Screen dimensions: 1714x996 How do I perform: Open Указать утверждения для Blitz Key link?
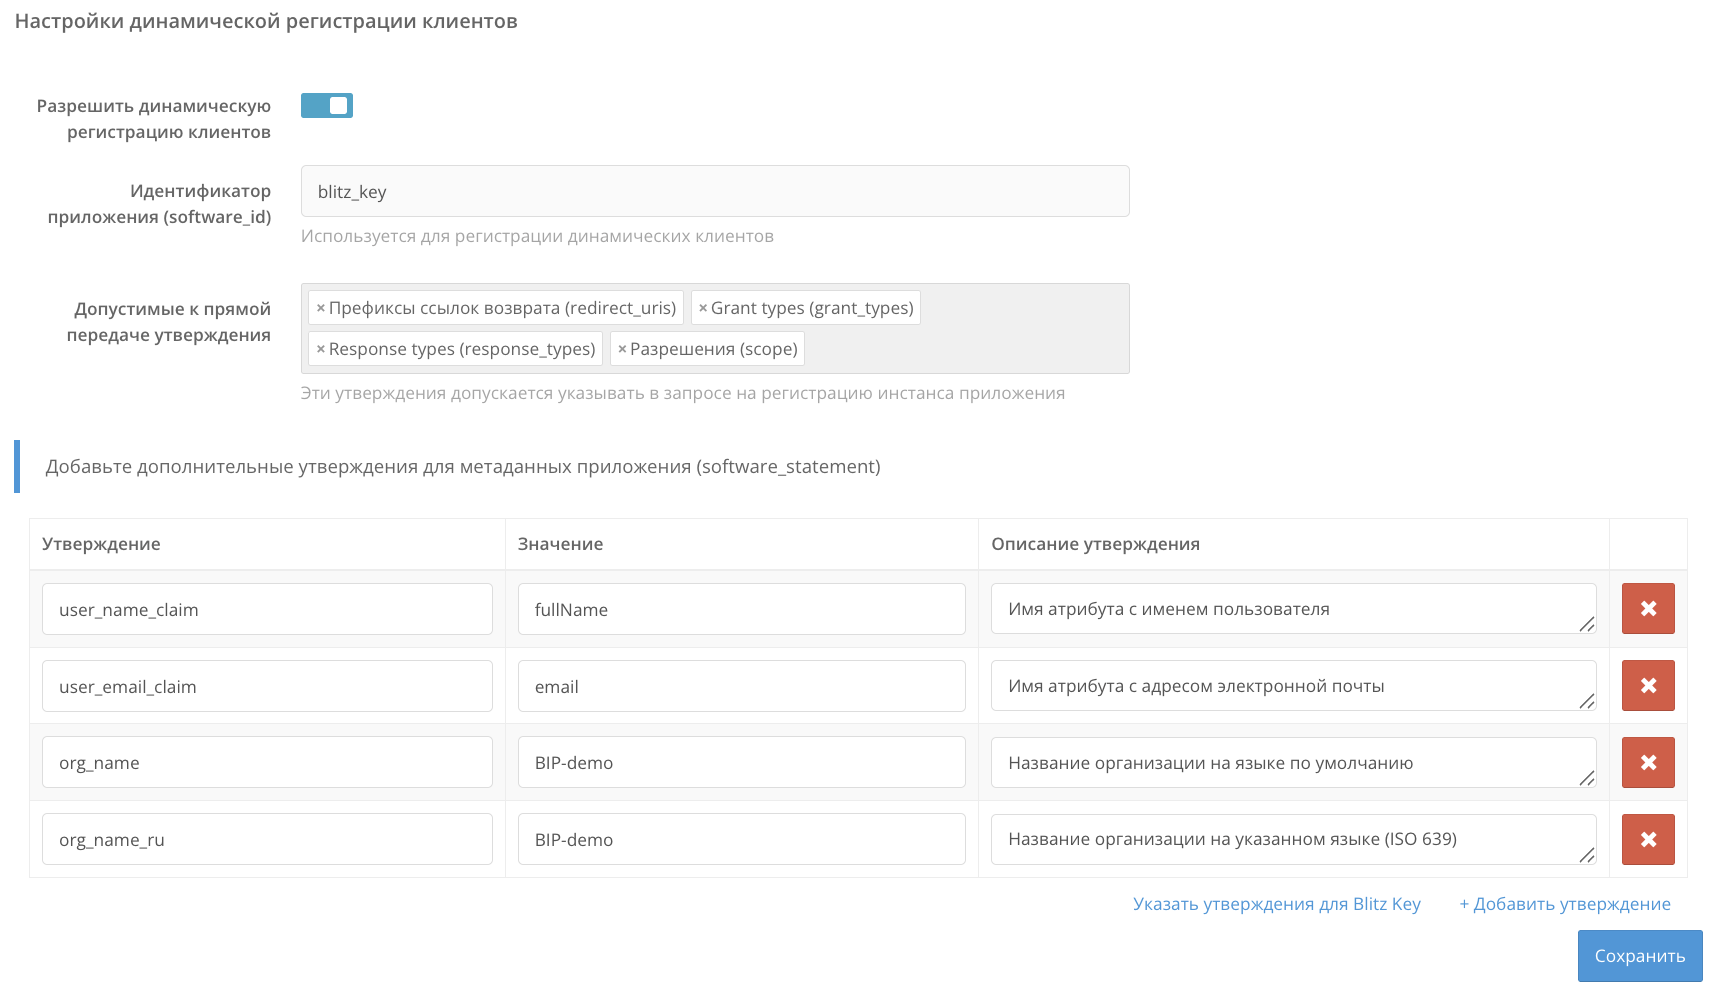[x=1276, y=904]
